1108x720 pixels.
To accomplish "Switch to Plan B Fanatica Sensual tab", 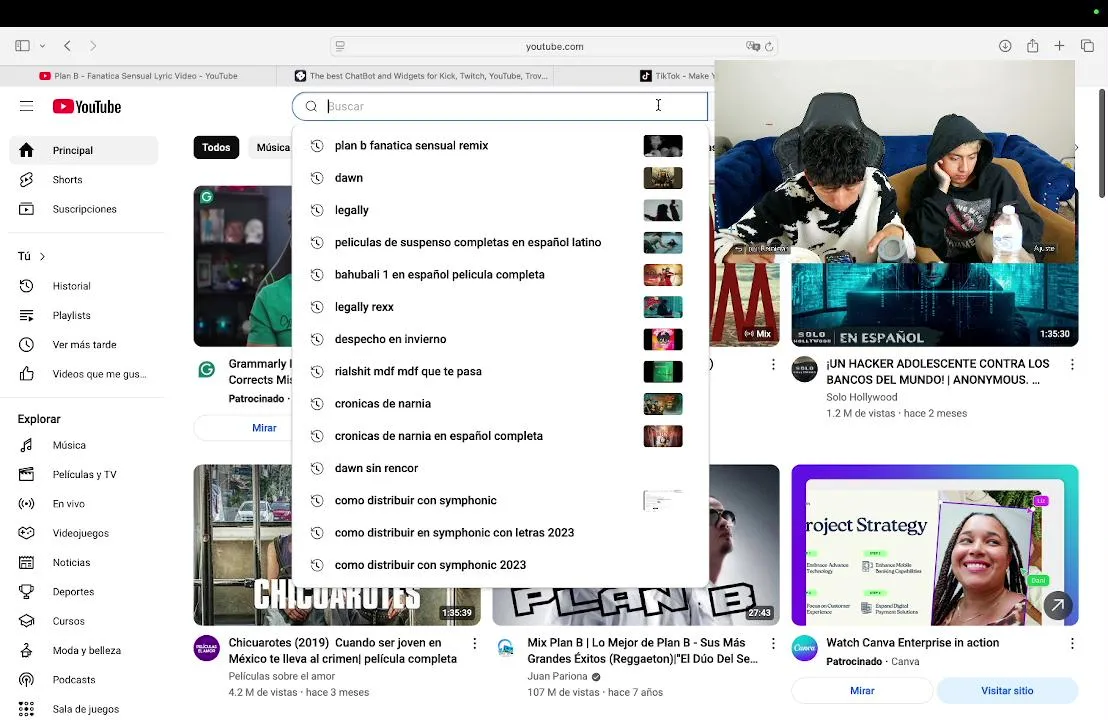I will pyautogui.click(x=138, y=76).
